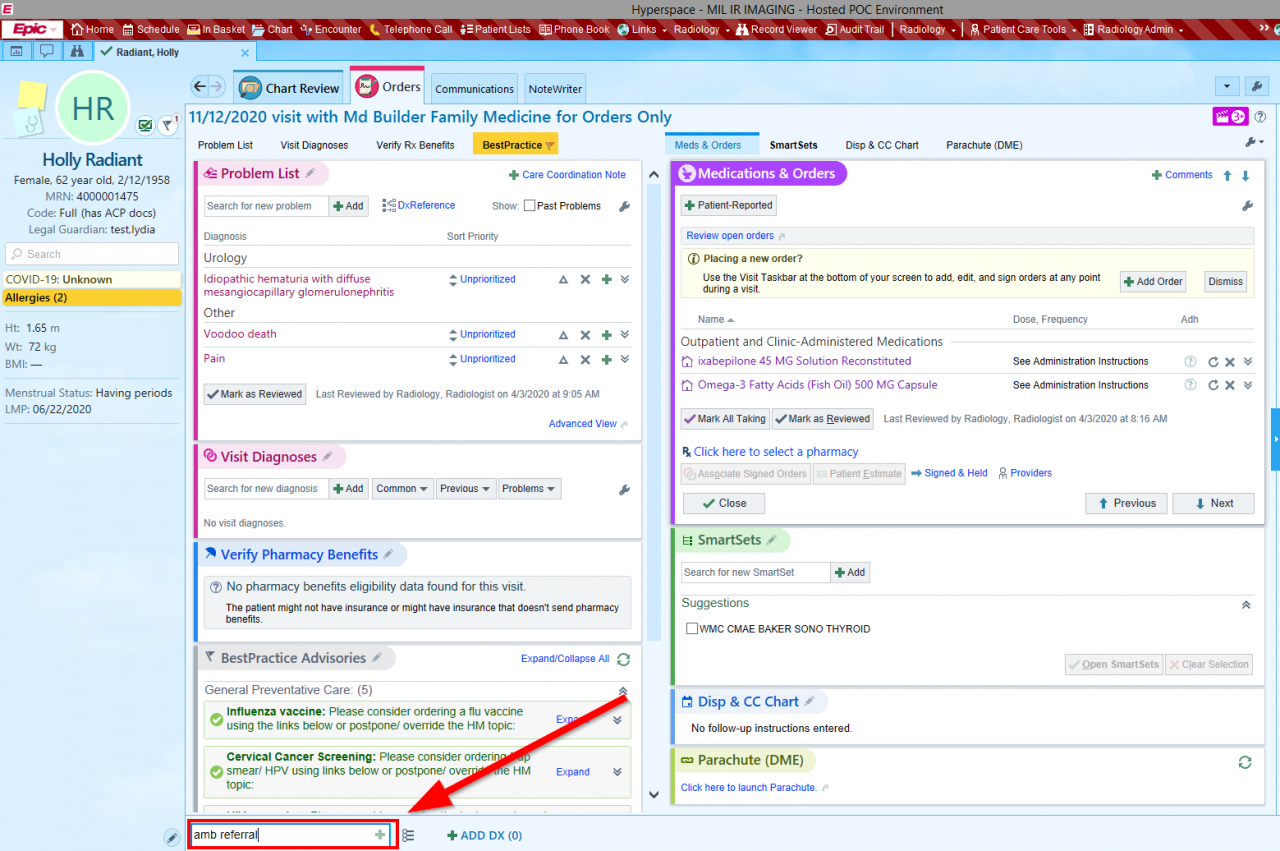Collapse the SmartSets Suggestions section
Screen dimensions: 1280x851
[1245, 605]
